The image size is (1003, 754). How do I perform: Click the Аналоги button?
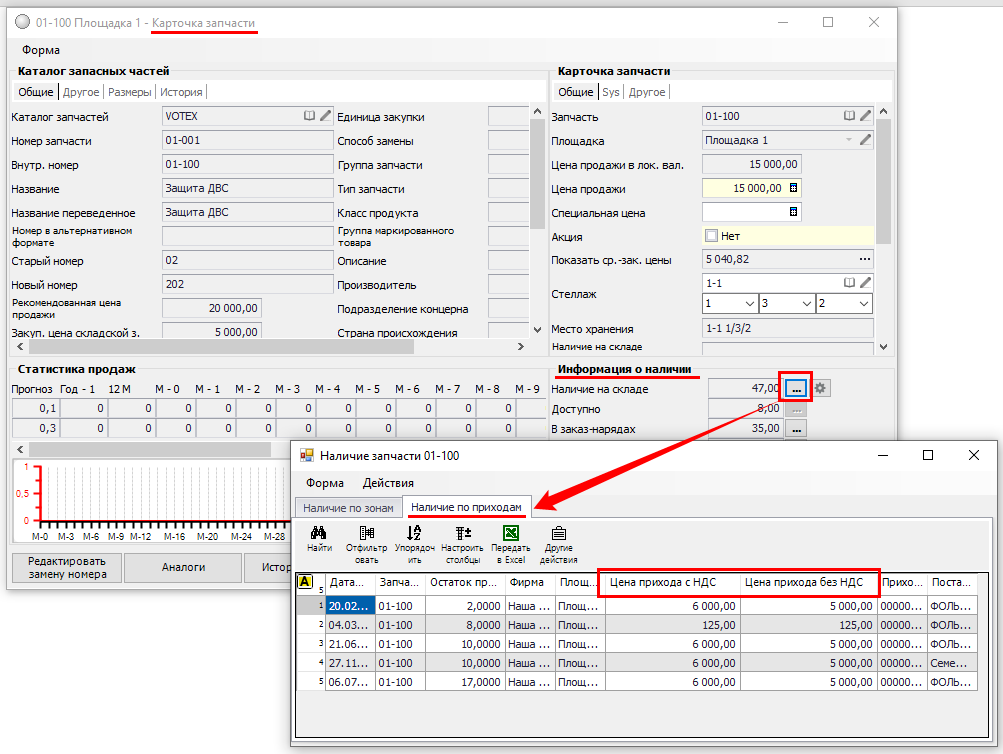tap(184, 567)
